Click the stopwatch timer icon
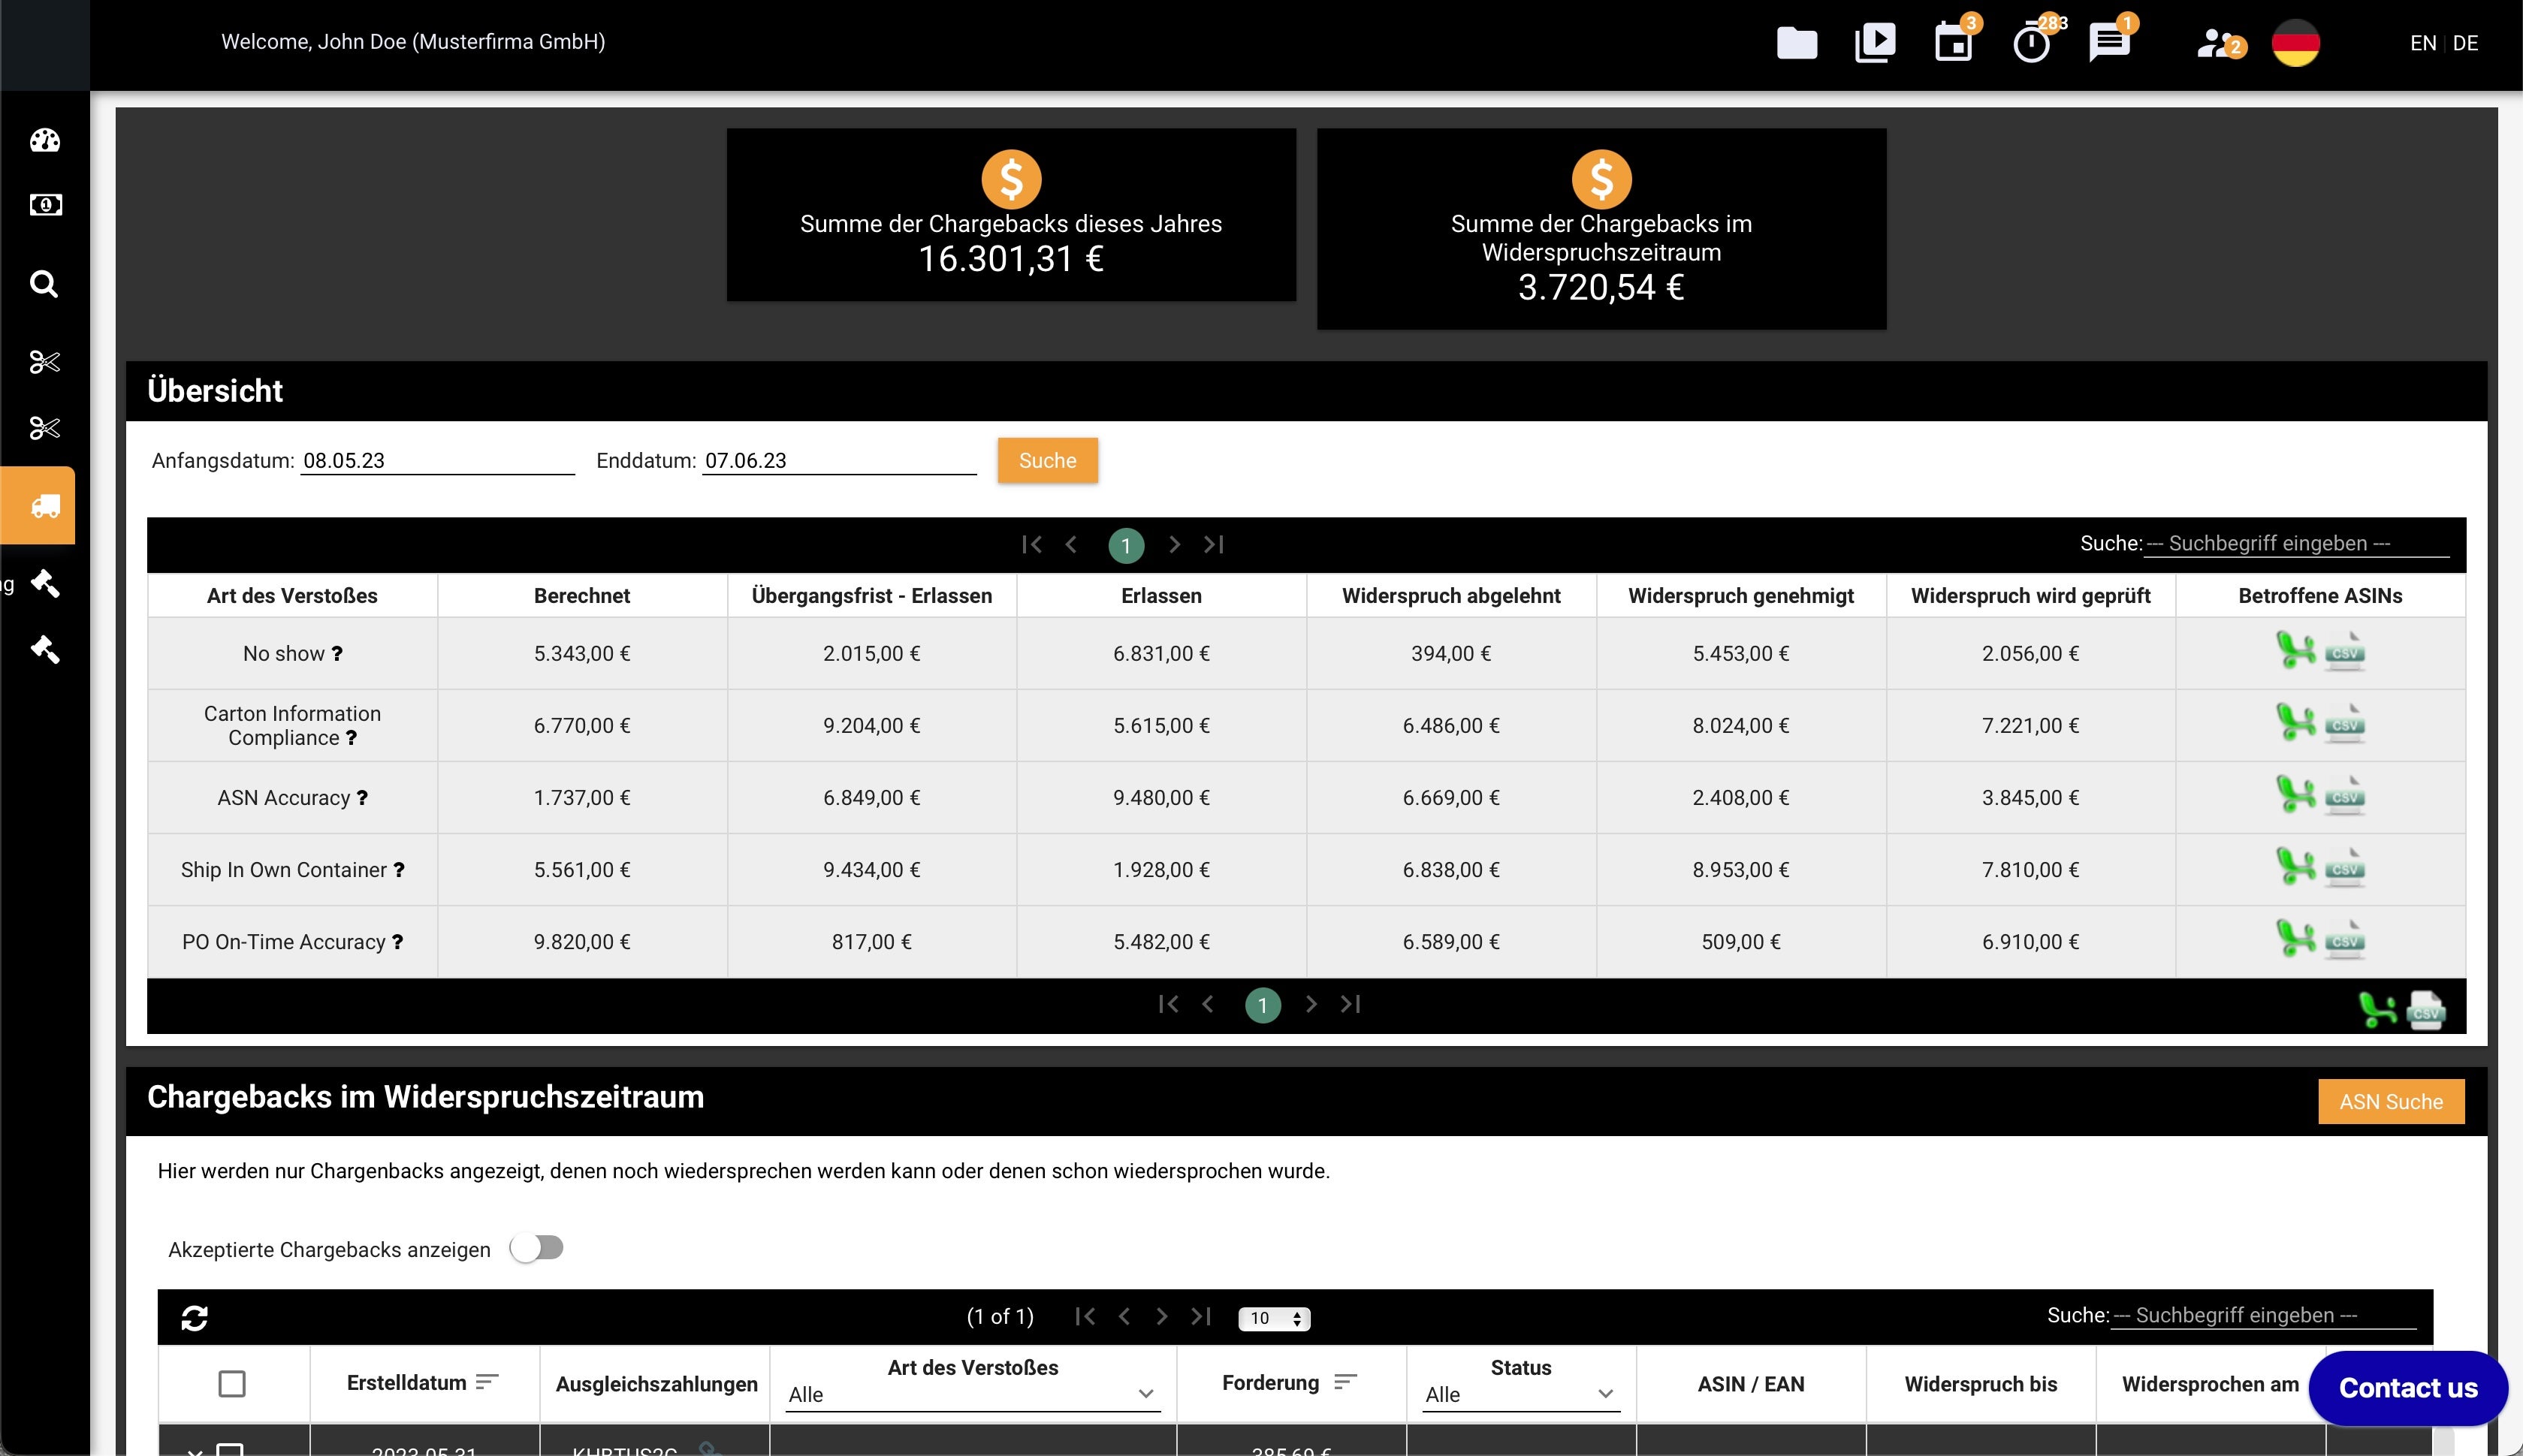The image size is (2523, 1456). coord(2031,43)
